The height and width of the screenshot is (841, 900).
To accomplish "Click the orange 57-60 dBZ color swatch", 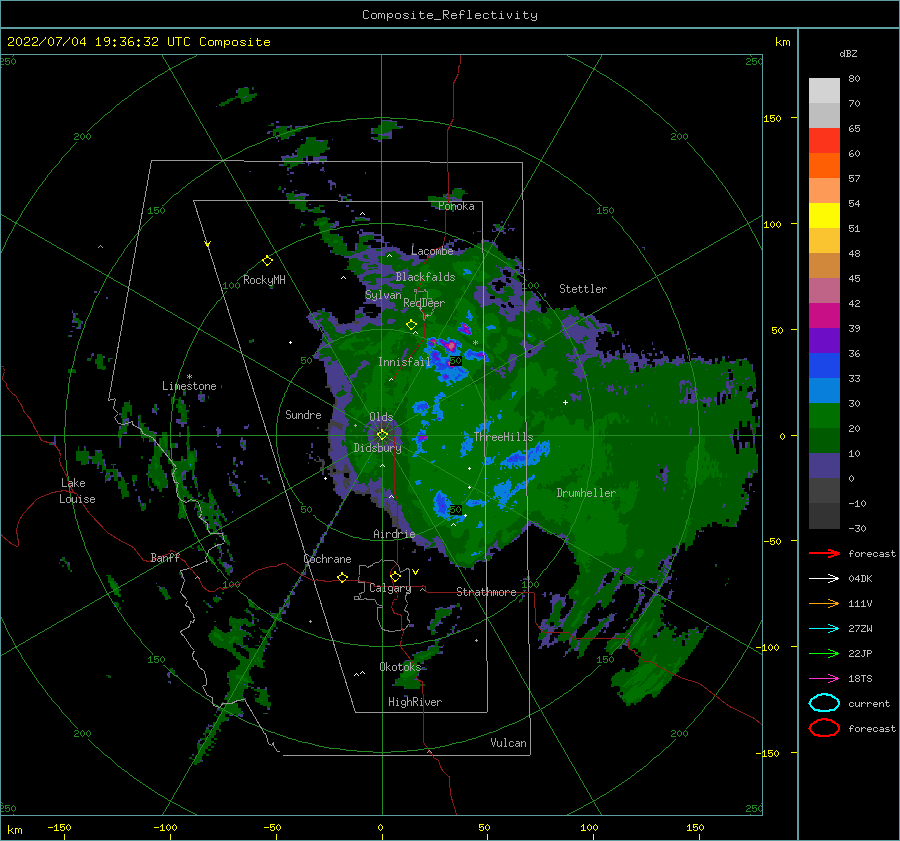I will [824, 166].
